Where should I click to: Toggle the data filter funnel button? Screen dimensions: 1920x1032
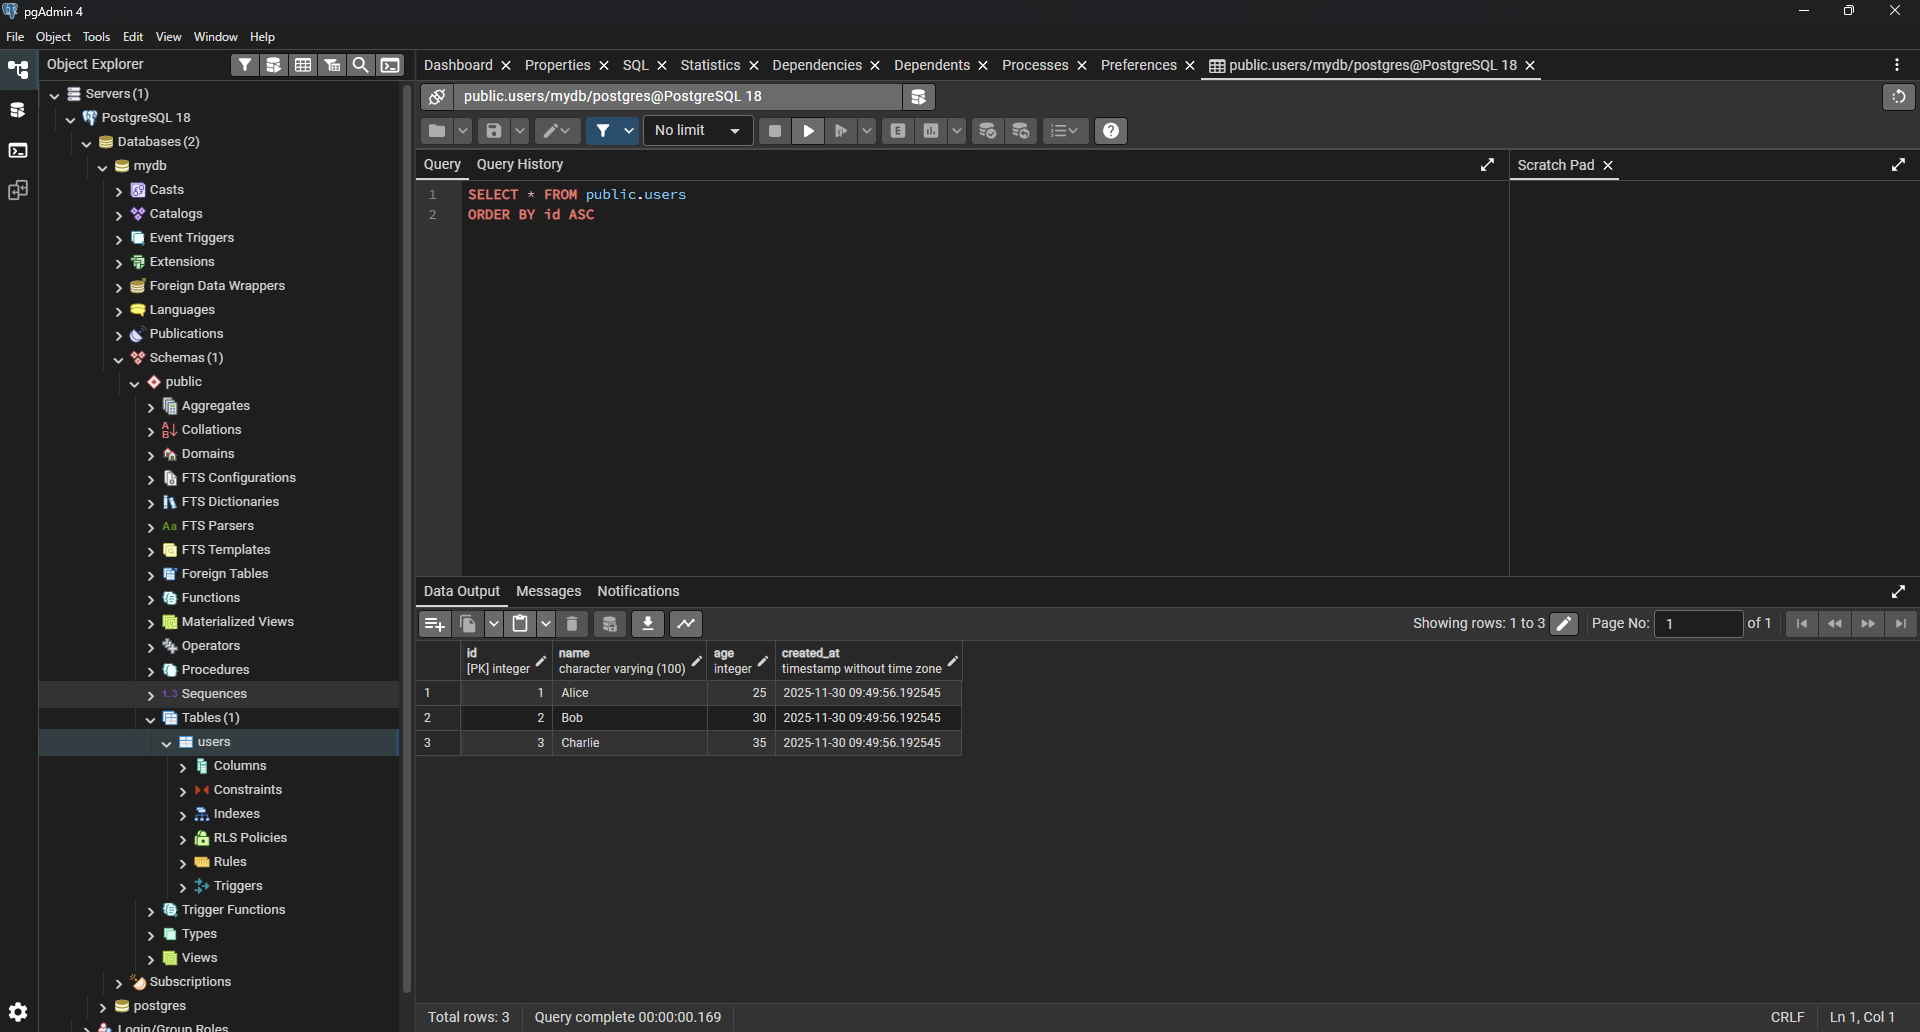coord(603,131)
